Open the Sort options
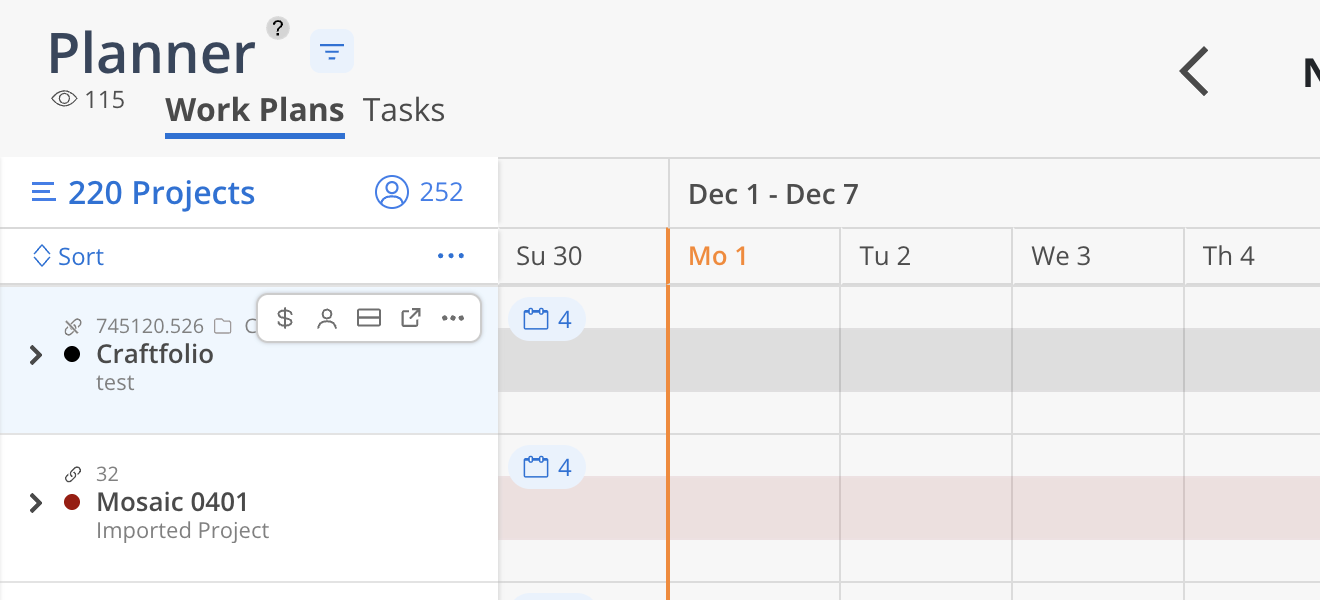The width and height of the screenshot is (1320, 600). (x=68, y=257)
